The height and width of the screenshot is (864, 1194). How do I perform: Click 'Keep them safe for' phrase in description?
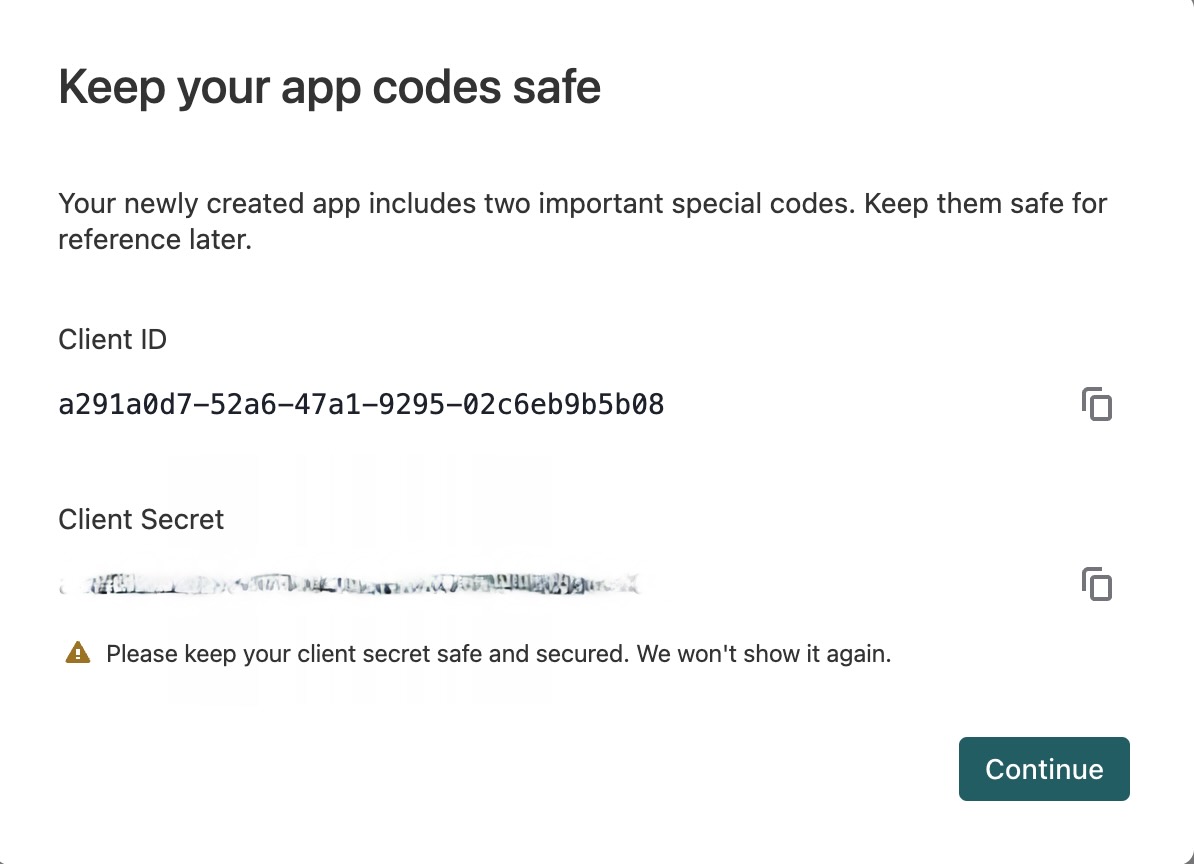(985, 203)
